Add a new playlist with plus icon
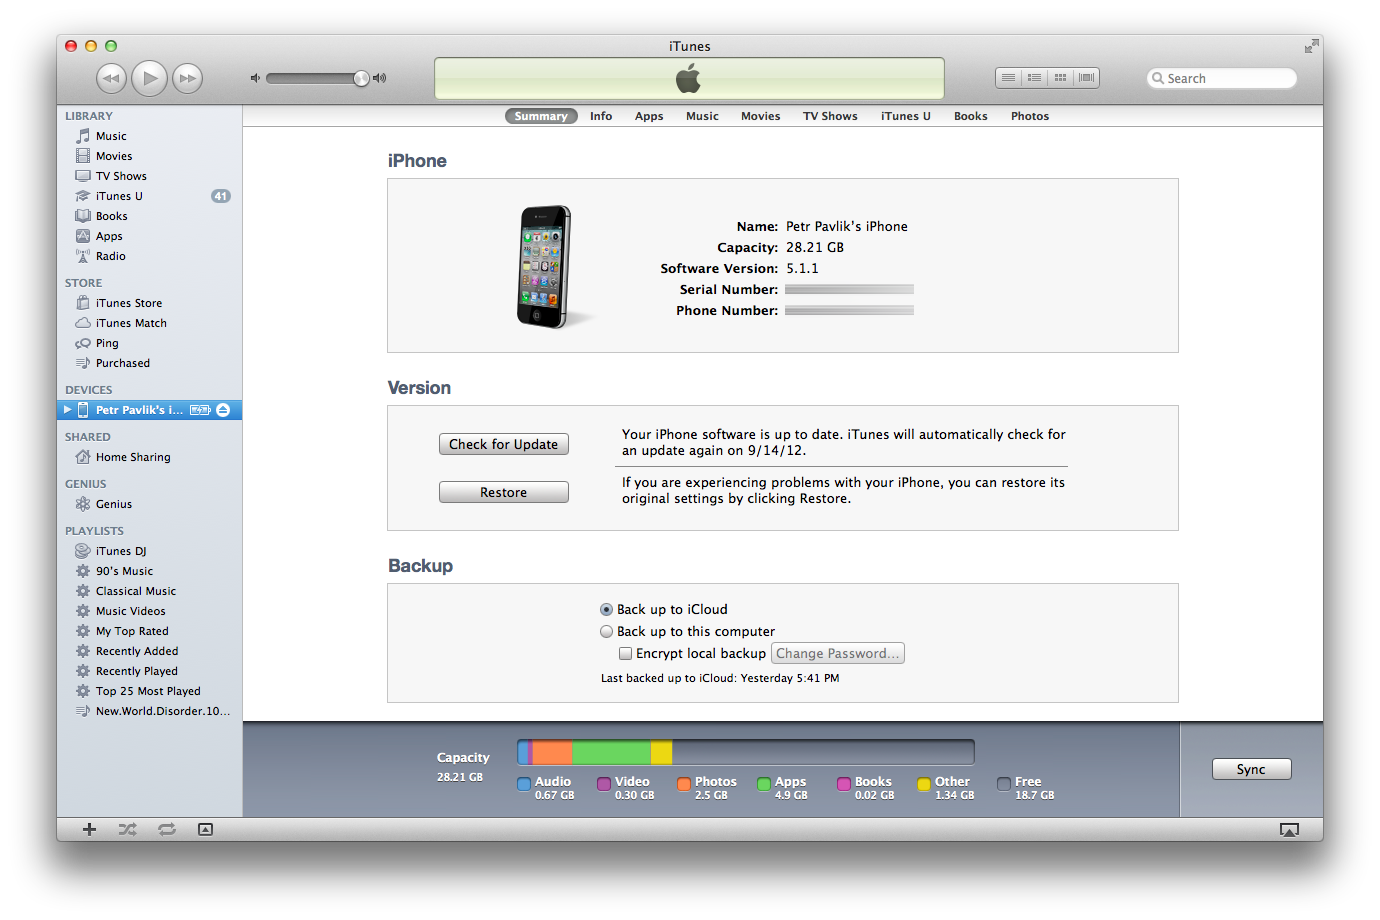 coord(89,829)
